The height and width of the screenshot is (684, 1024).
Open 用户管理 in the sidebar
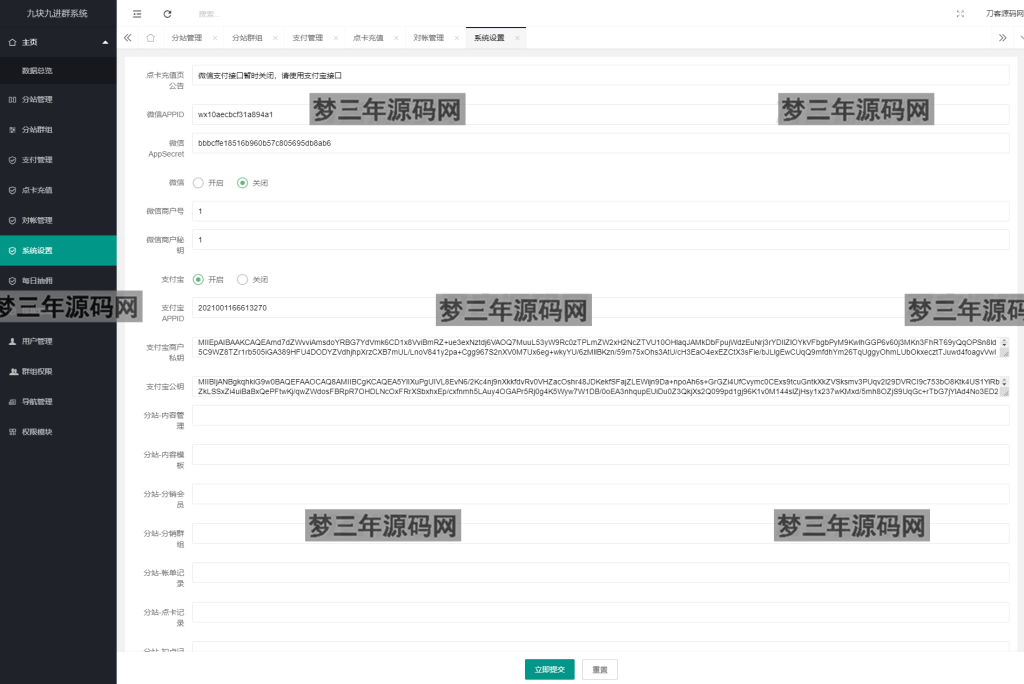[58, 342]
